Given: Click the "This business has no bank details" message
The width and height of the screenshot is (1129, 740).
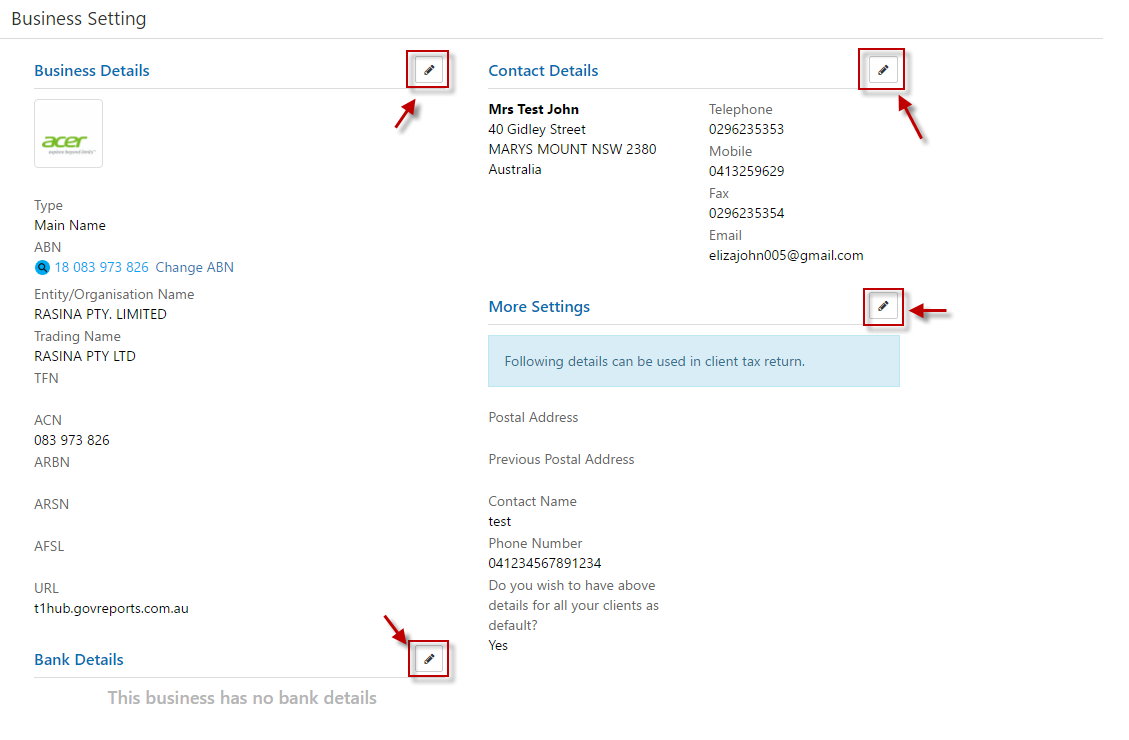Looking at the screenshot, I should coord(242,698).
